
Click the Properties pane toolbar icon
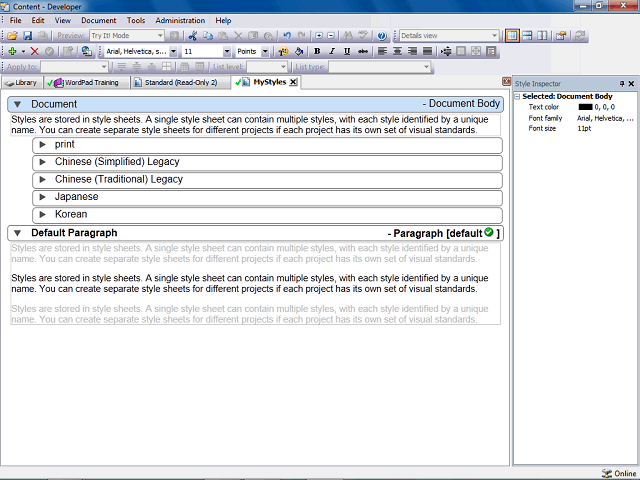tap(561, 36)
